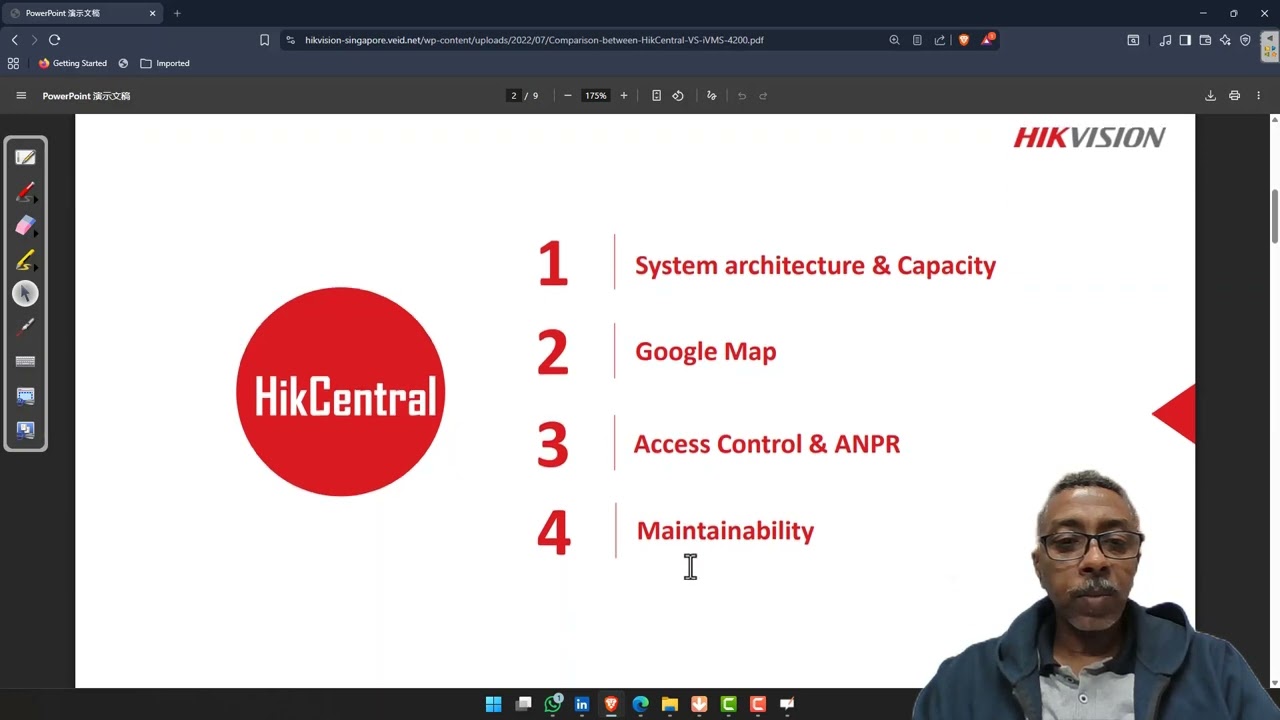Reload the current page

click(x=55, y=40)
